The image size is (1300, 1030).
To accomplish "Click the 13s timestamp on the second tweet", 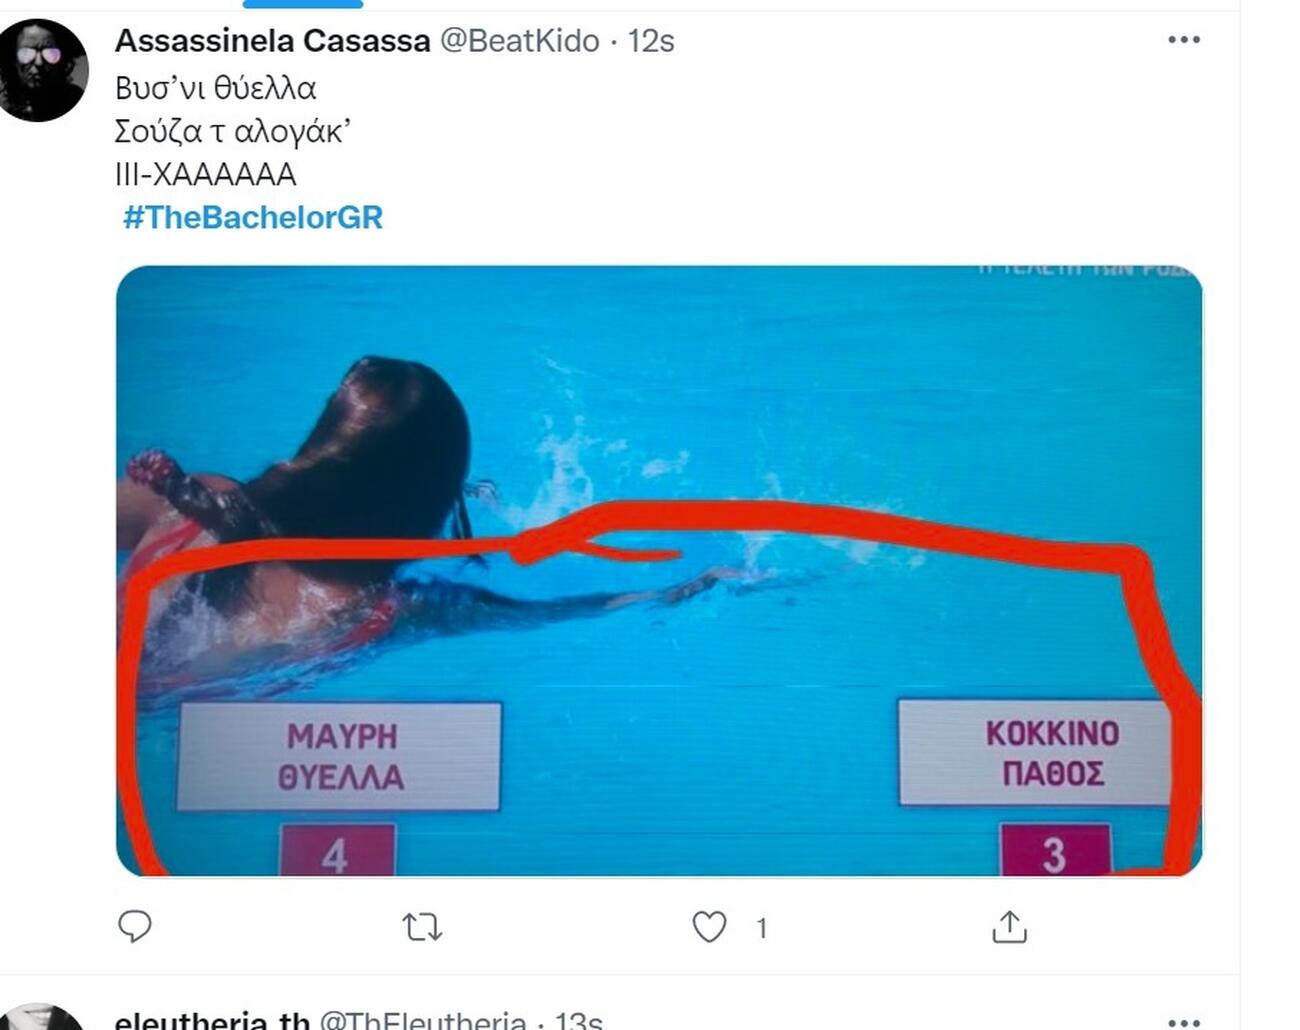I will pos(578,1020).
